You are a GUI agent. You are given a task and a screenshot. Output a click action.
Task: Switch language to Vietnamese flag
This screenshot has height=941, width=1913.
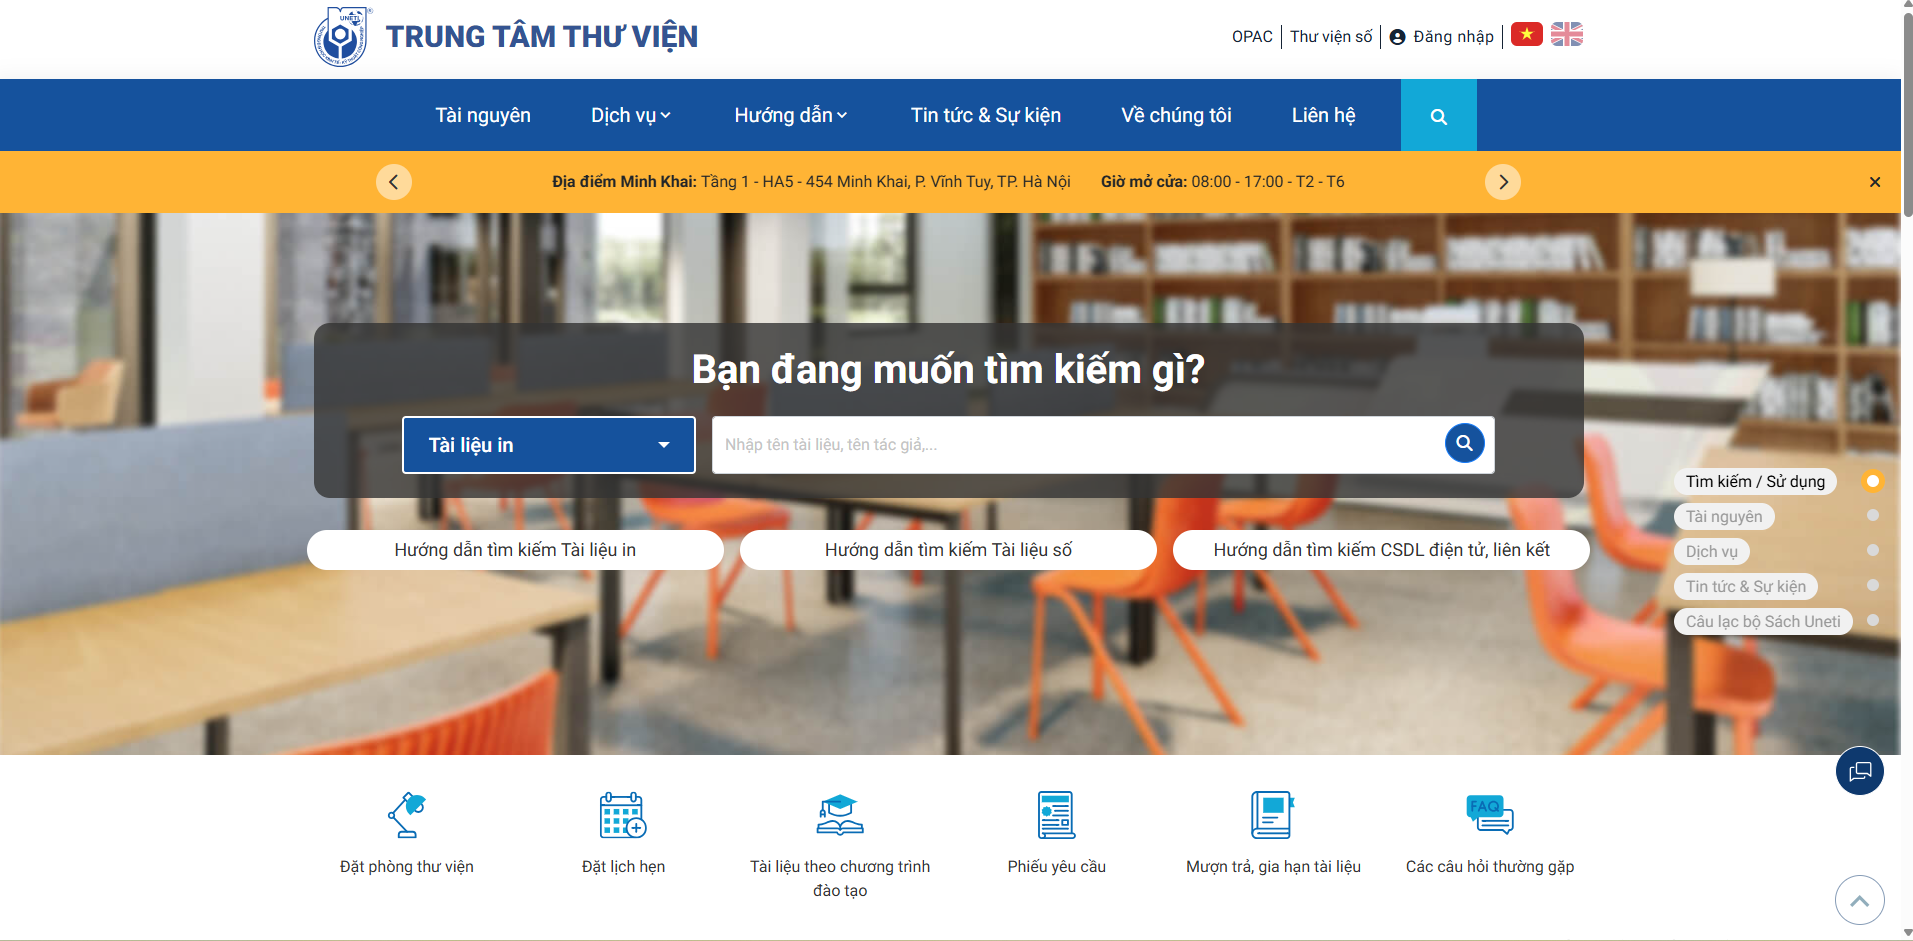tap(1526, 35)
